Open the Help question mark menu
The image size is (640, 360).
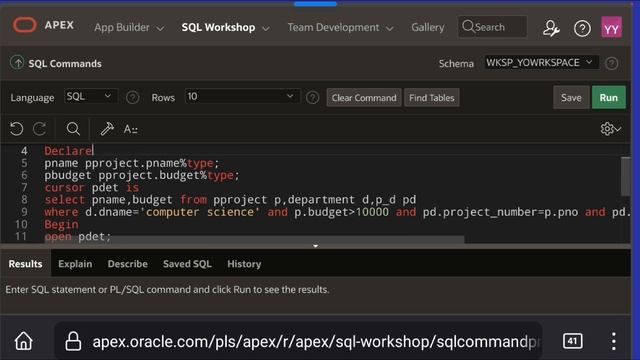[582, 29]
